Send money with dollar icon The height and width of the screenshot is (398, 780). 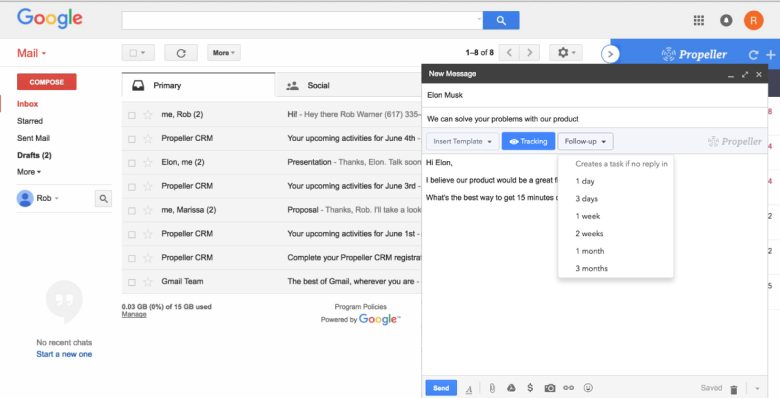coord(530,388)
